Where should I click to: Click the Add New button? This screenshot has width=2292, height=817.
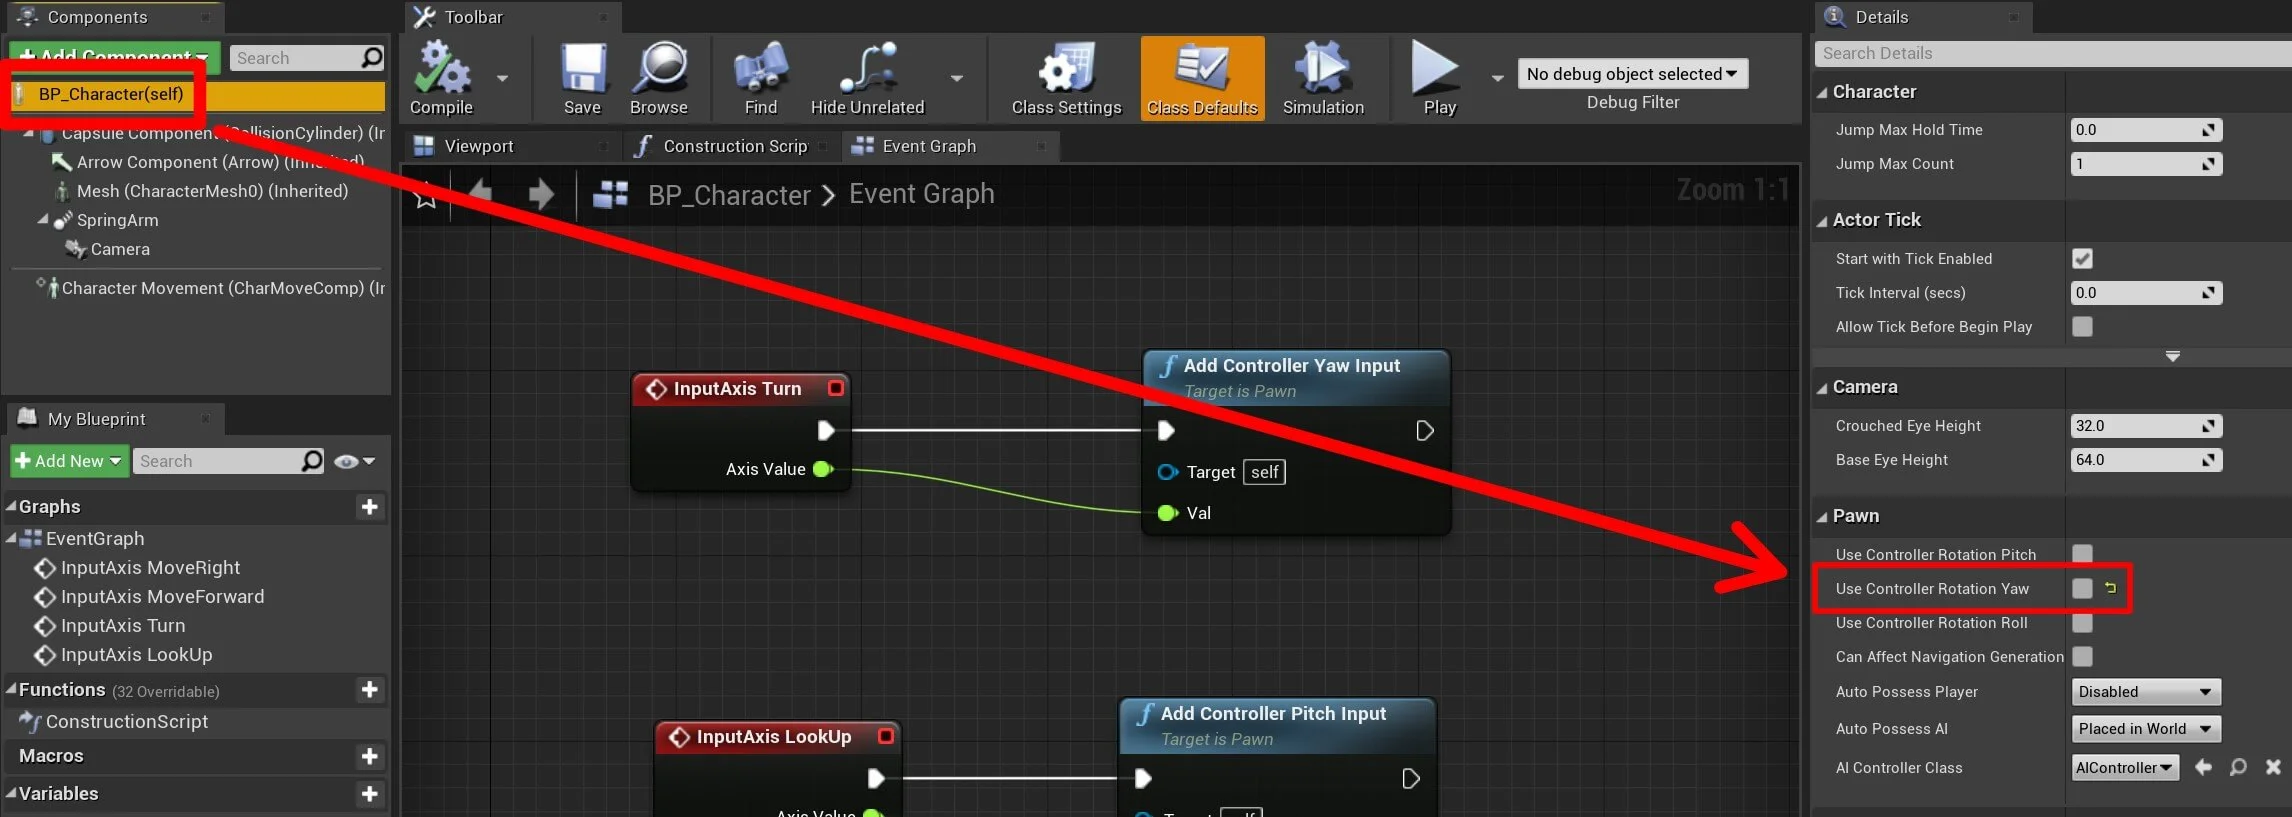[68, 461]
